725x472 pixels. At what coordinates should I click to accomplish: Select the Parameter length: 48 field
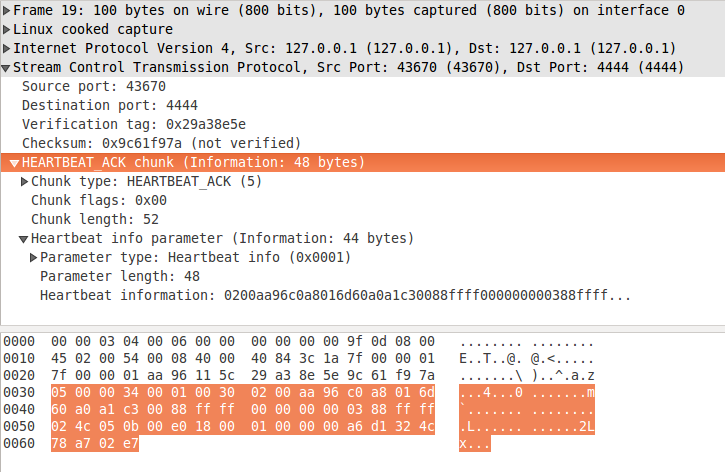(119, 276)
